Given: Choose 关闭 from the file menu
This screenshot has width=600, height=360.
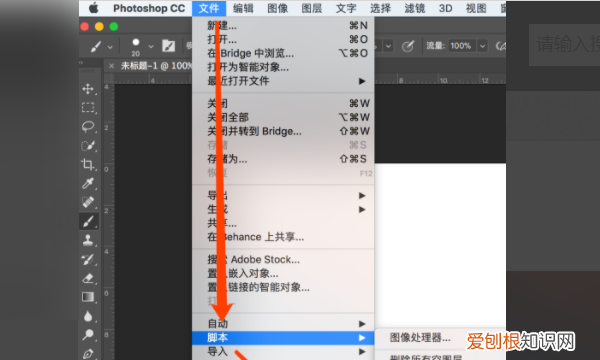Looking at the screenshot, I should [x=283, y=103].
